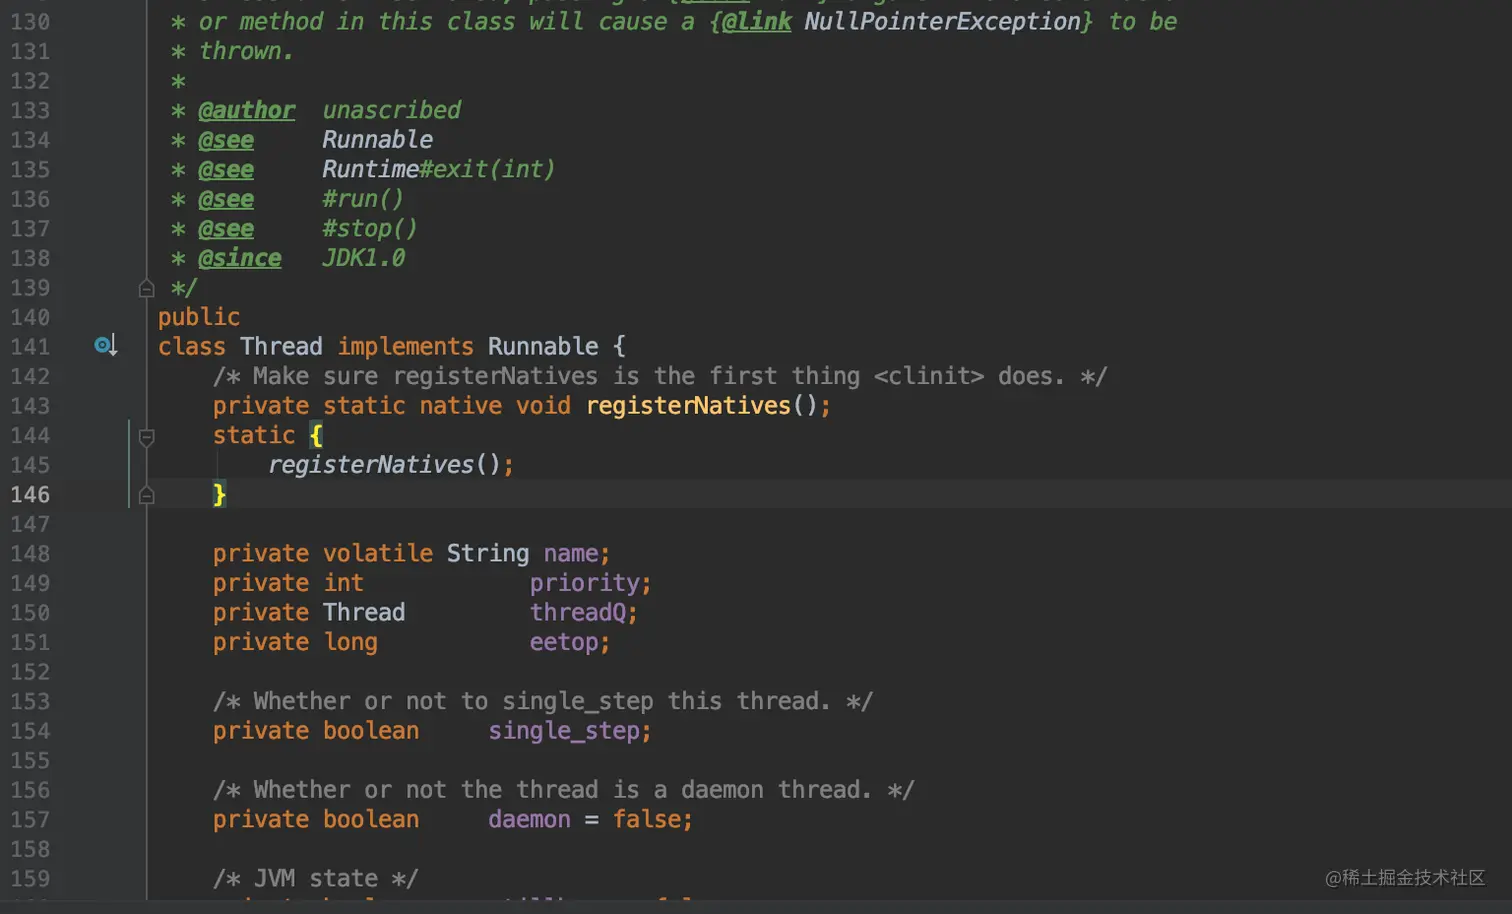Click the @link tag before NullPointerException

coord(756,21)
